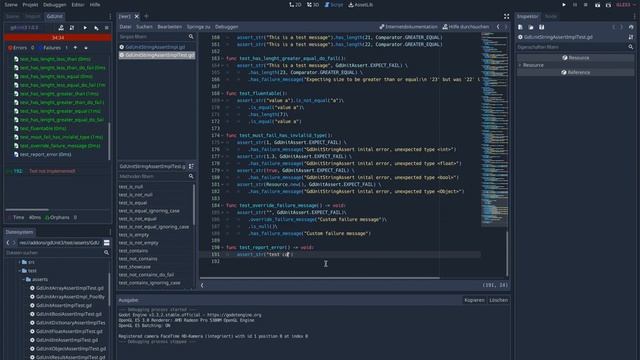
Task: Go to previous failure arrow
Action: [x=75, y=48]
